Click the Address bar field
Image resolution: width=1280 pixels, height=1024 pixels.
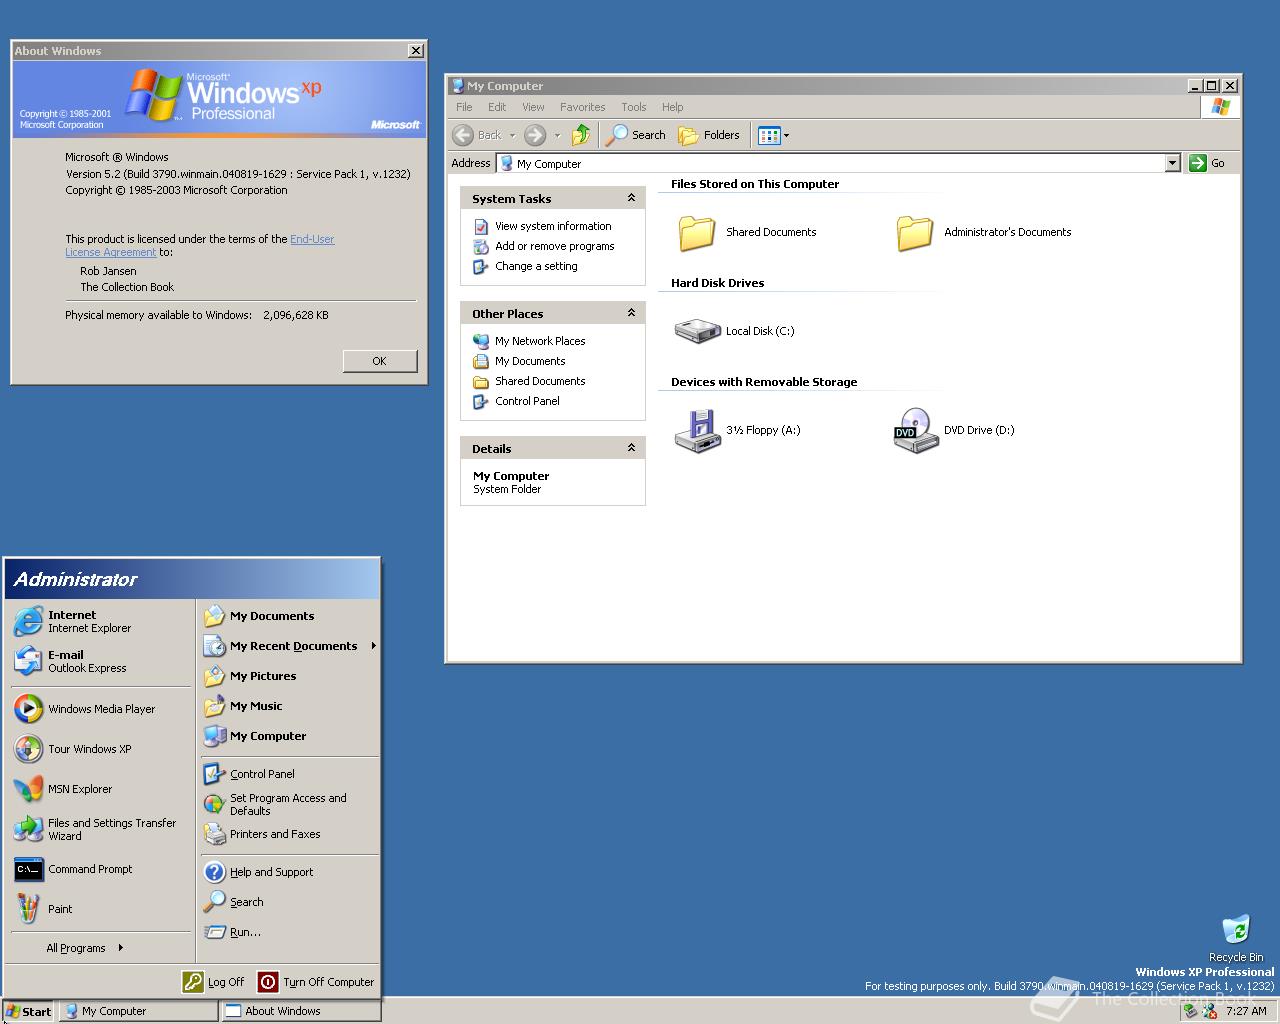[831, 163]
